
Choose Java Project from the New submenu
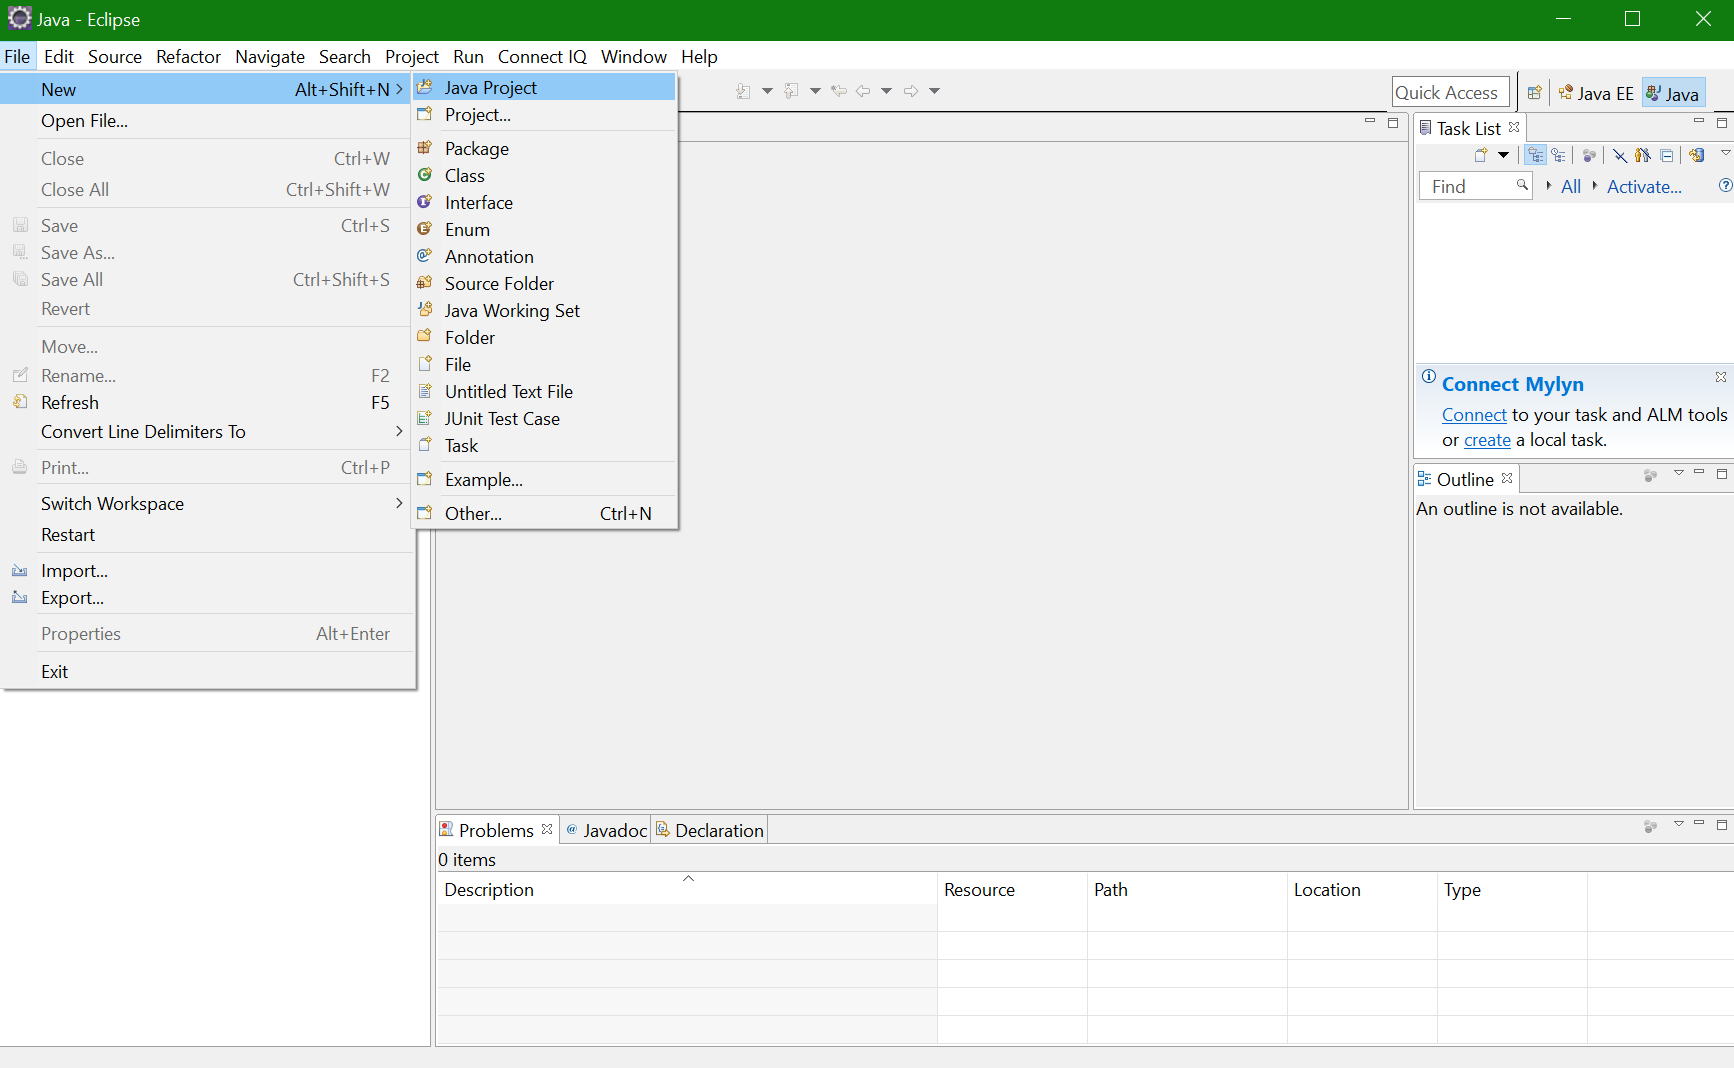point(545,88)
